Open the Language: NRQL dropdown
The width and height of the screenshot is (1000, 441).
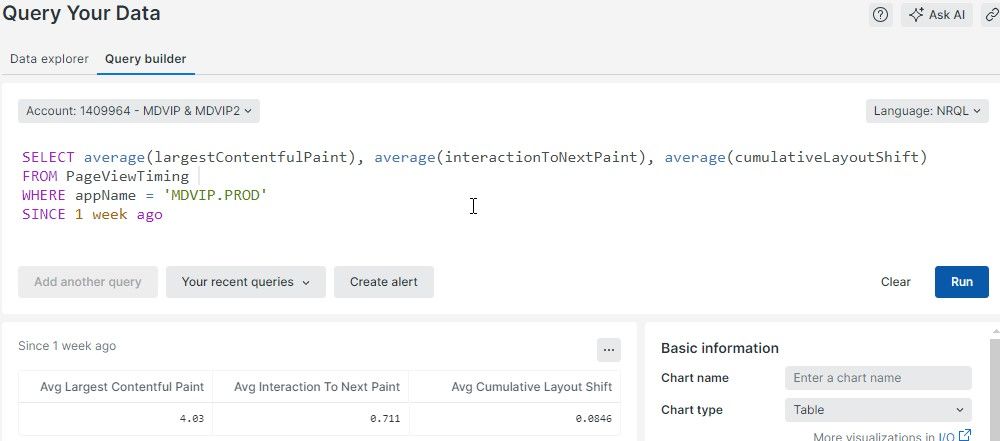927,111
